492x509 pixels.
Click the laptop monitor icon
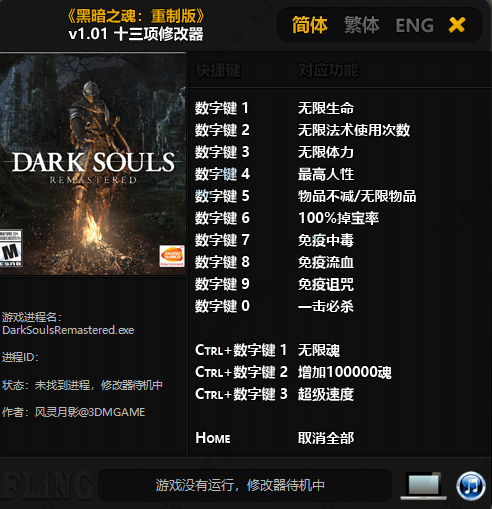(424, 486)
